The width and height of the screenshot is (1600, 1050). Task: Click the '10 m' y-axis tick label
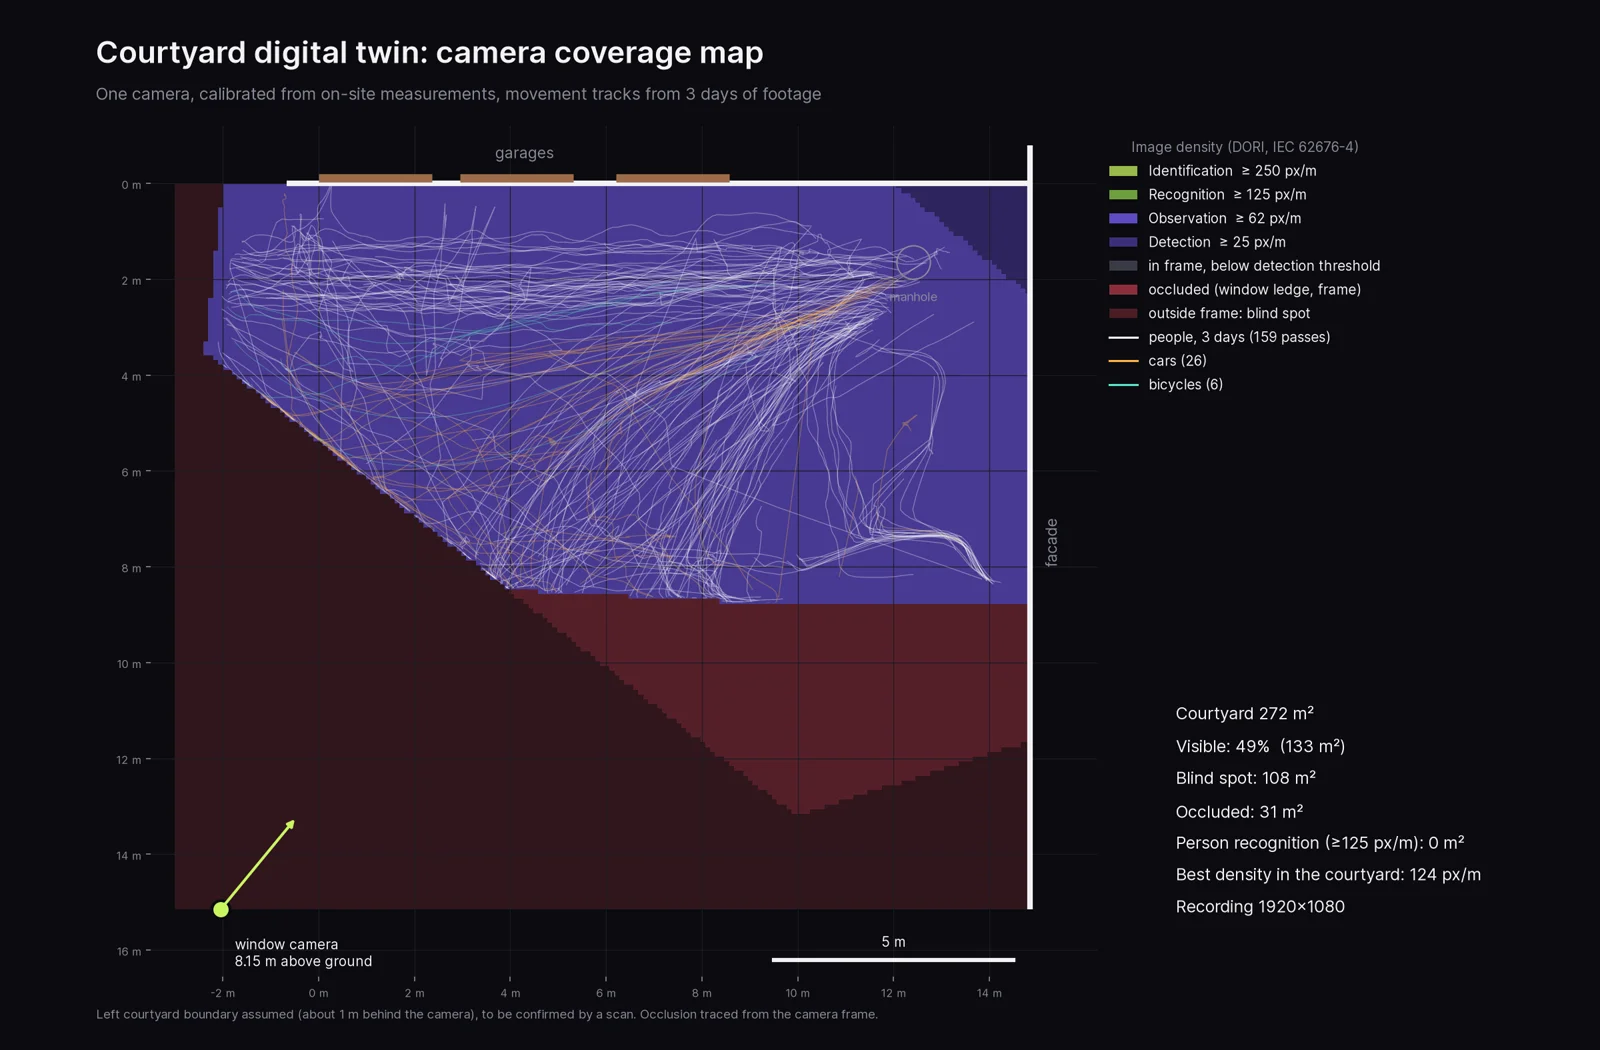tap(129, 664)
